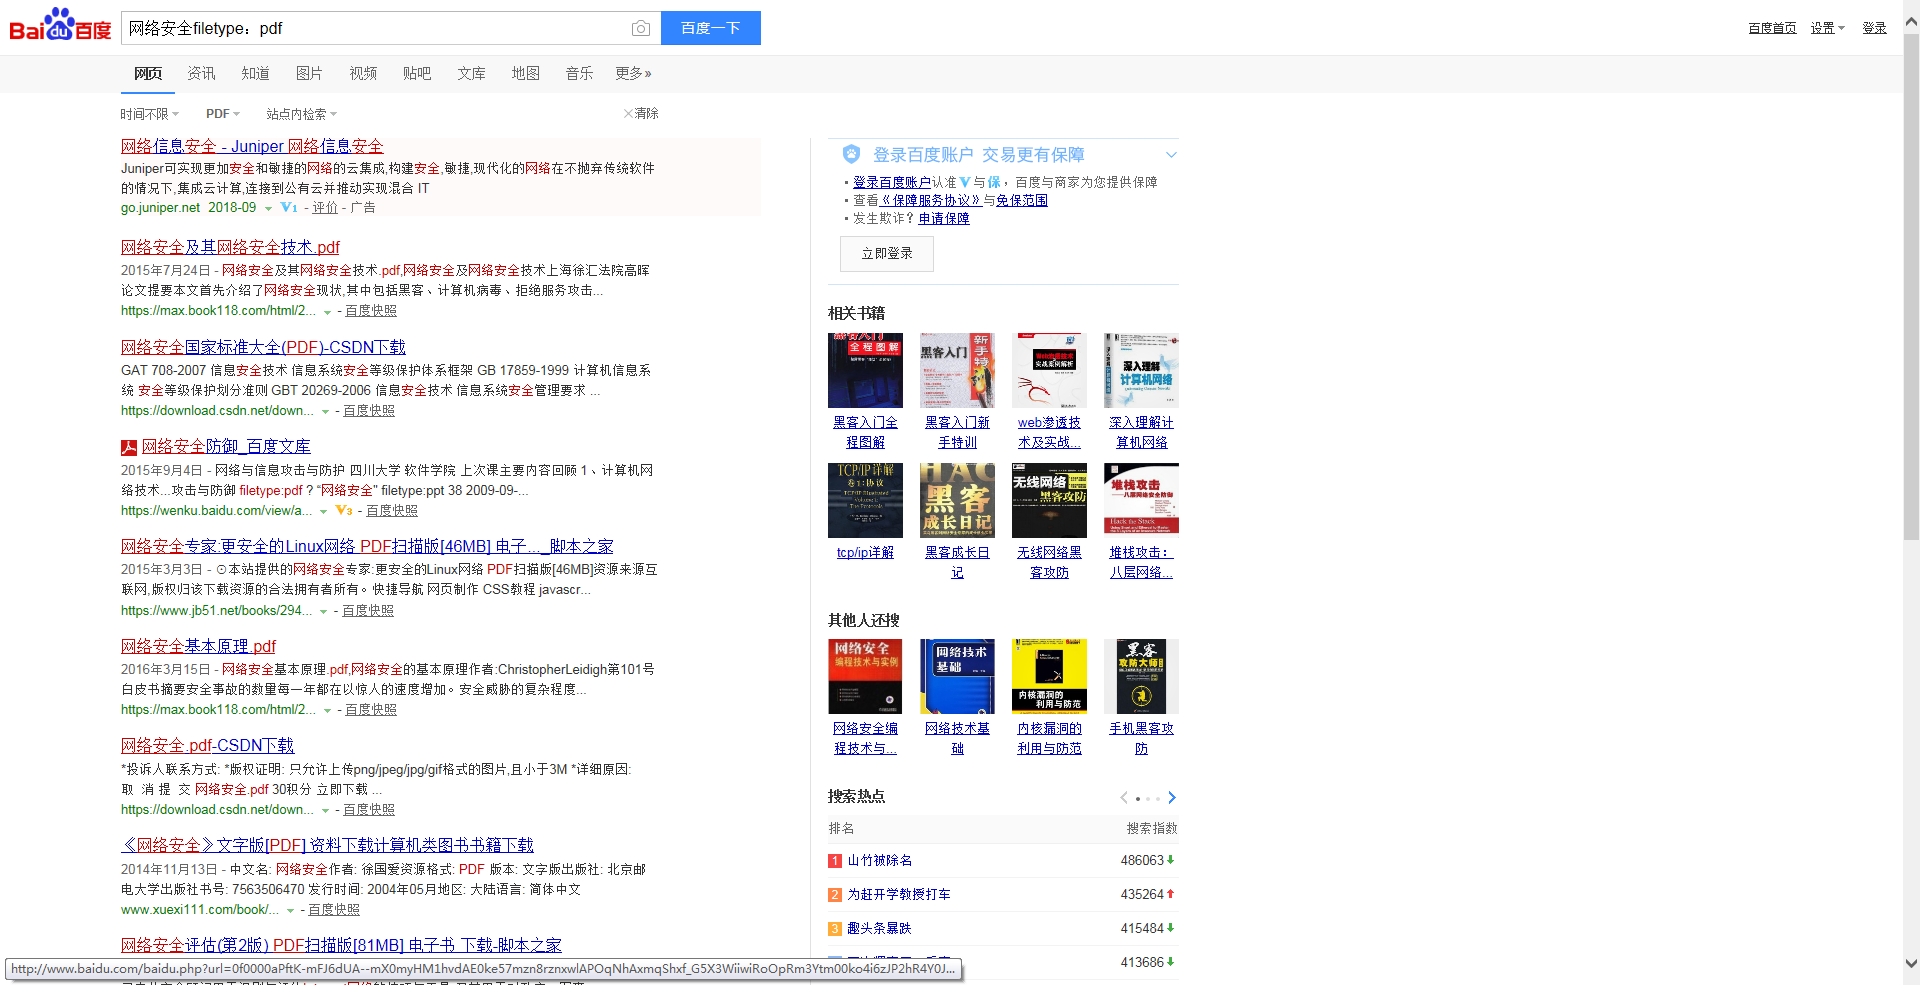Click the 登录 link at top right

click(x=1874, y=28)
